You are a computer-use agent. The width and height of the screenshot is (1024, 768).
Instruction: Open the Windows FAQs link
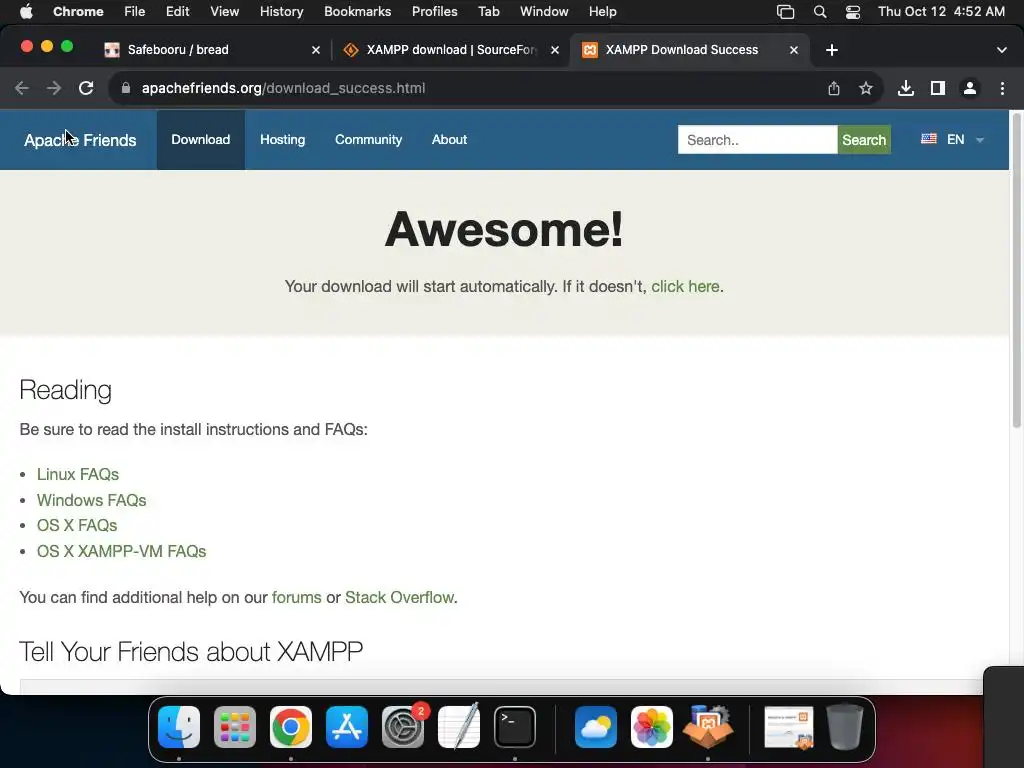[x=91, y=500]
